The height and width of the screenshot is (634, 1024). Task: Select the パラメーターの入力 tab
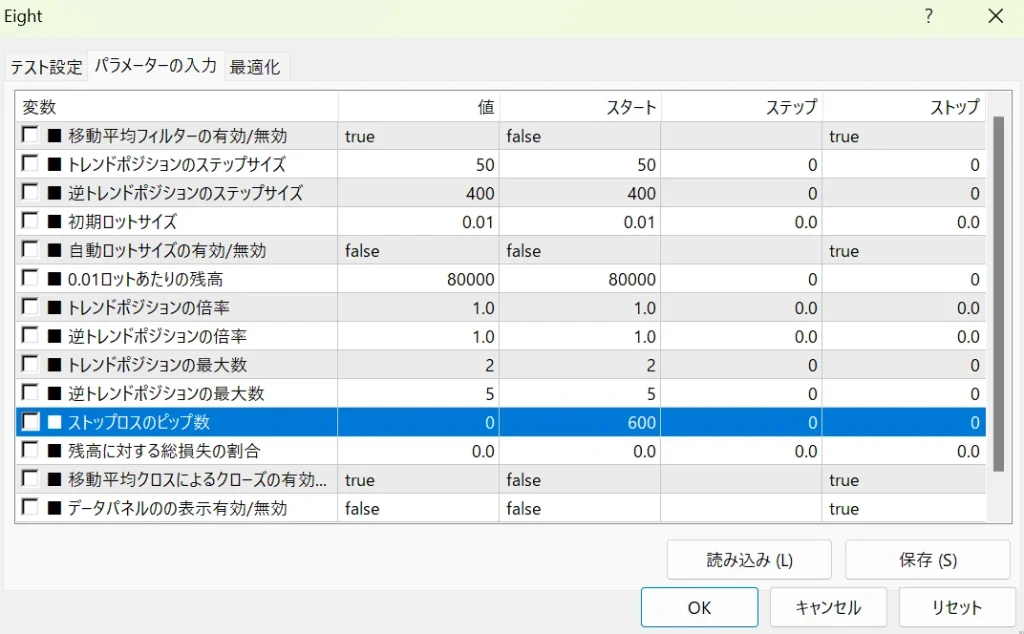pos(155,66)
